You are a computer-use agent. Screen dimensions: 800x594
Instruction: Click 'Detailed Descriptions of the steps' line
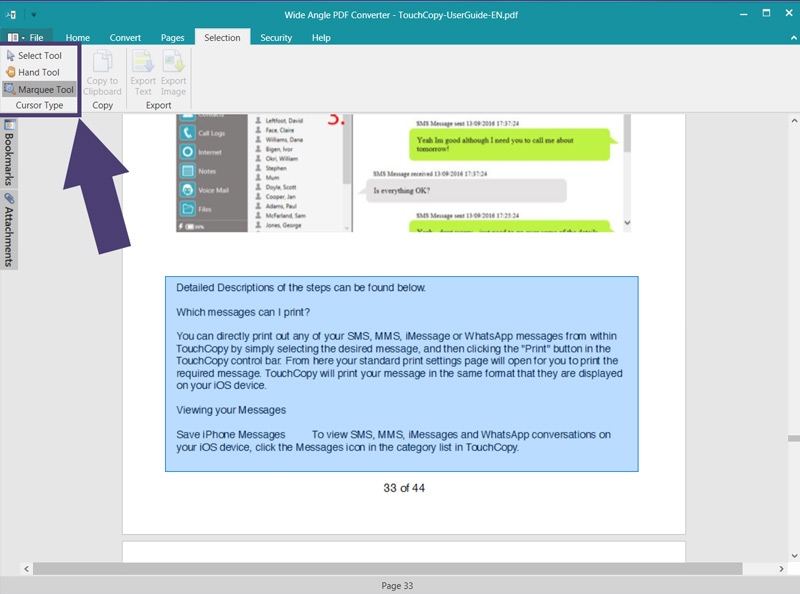301,287
